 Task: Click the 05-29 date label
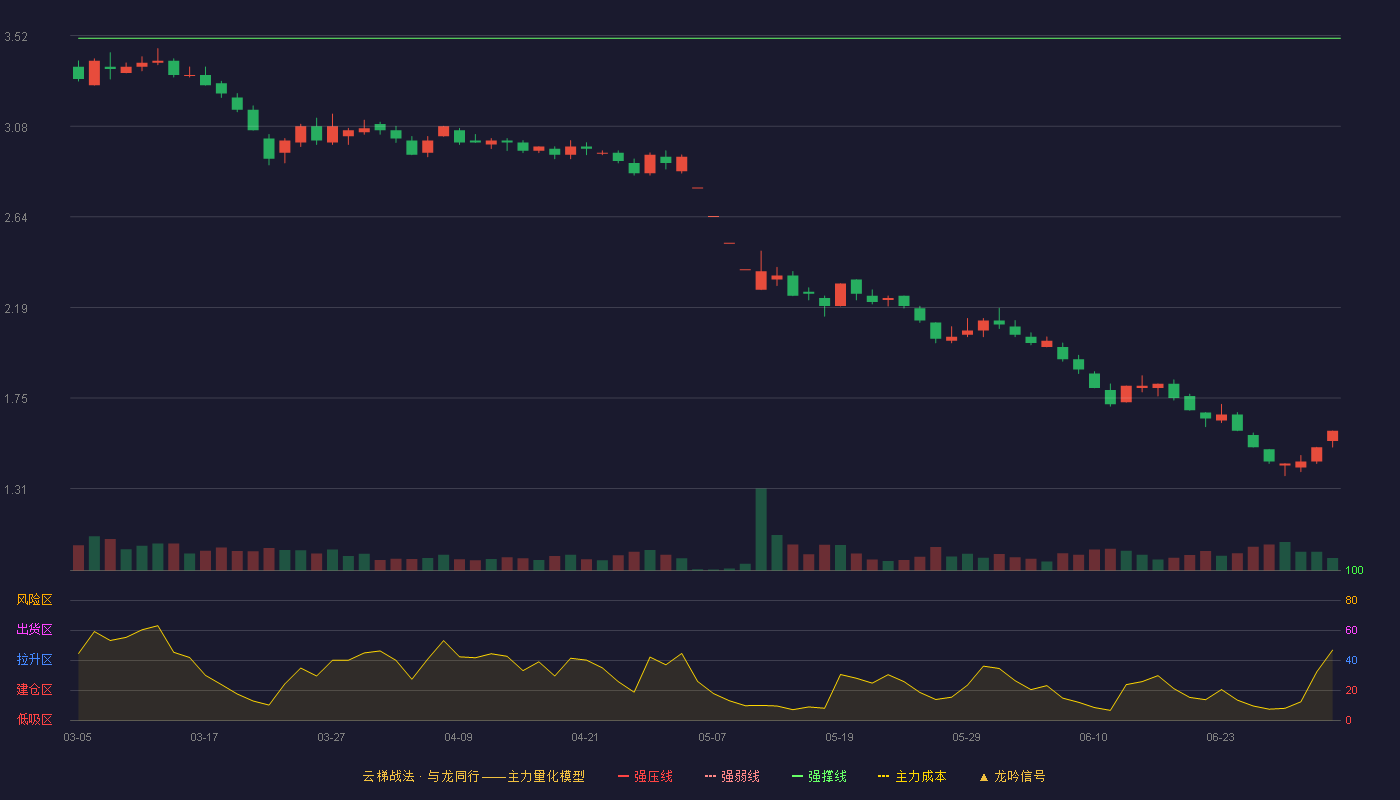point(966,737)
